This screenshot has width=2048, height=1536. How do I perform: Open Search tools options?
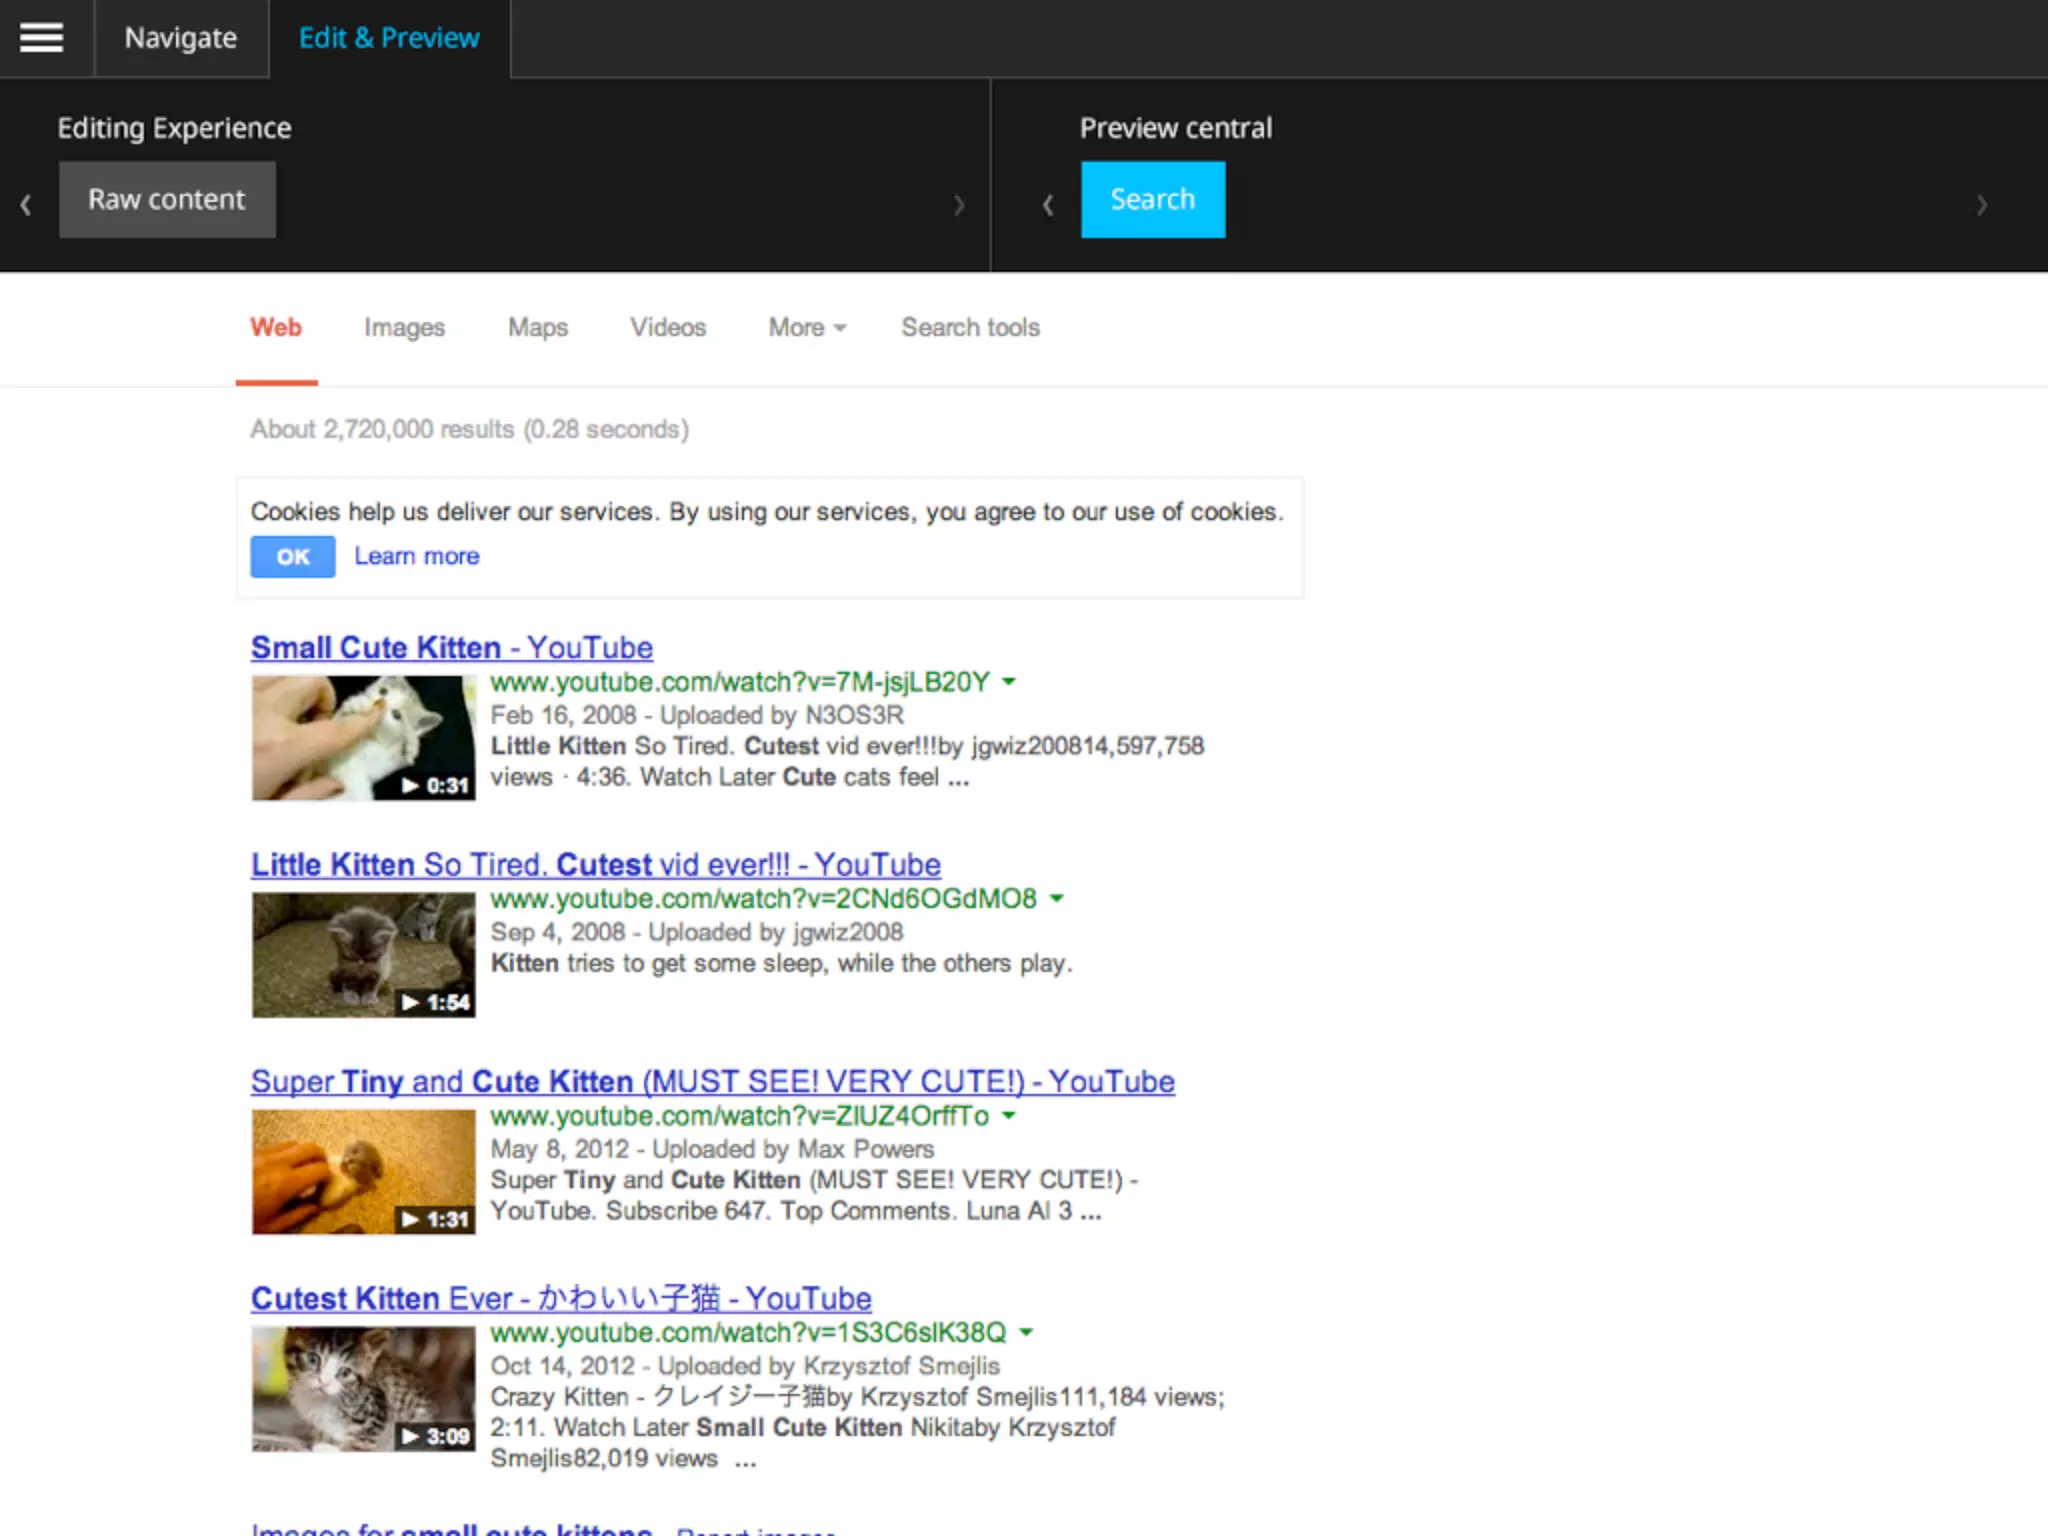970,327
